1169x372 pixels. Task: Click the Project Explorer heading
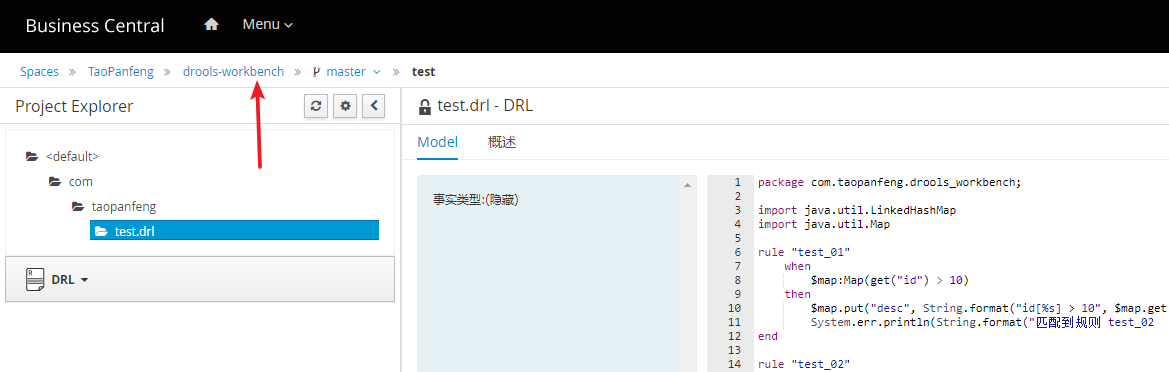click(x=75, y=107)
